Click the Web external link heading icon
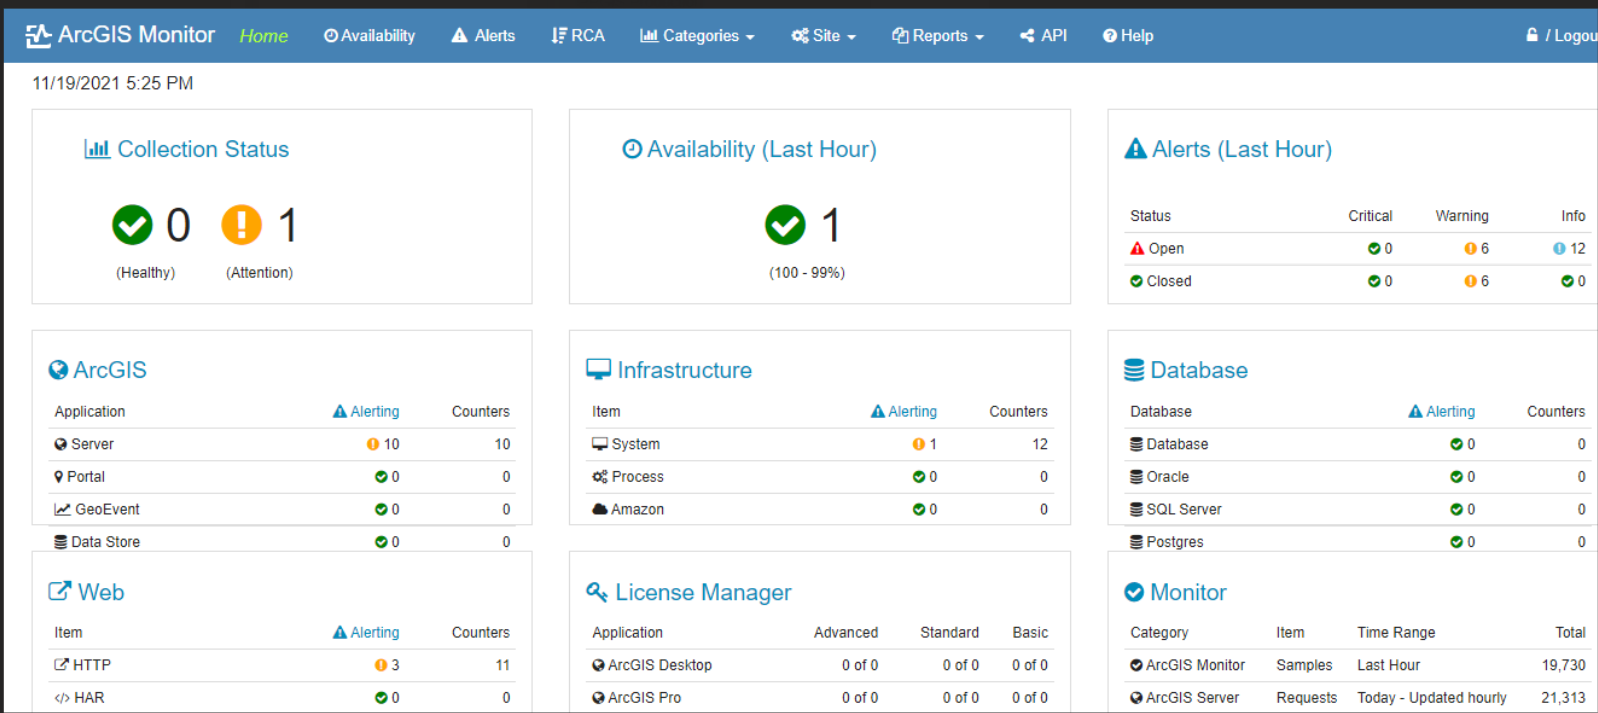This screenshot has width=1598, height=713. click(60, 591)
